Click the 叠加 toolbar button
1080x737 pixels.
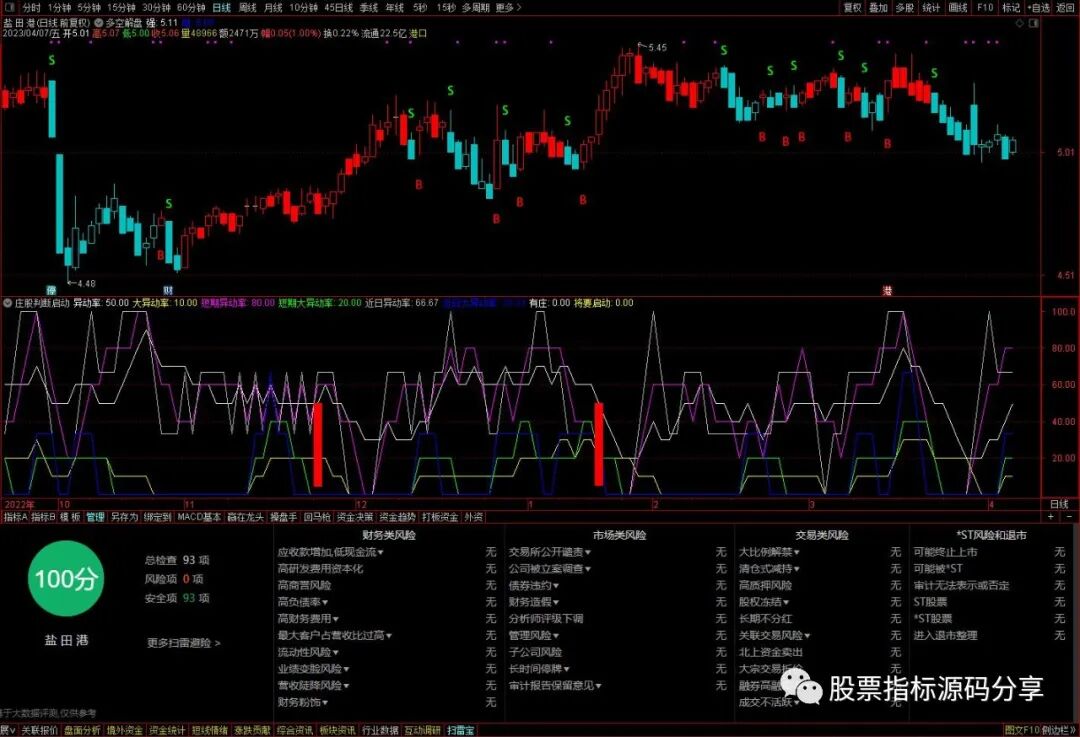pos(878,8)
